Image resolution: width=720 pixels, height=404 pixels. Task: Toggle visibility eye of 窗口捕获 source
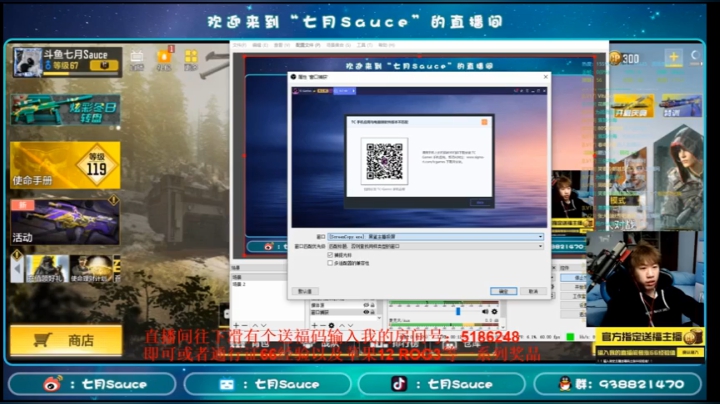pyautogui.click(x=366, y=312)
